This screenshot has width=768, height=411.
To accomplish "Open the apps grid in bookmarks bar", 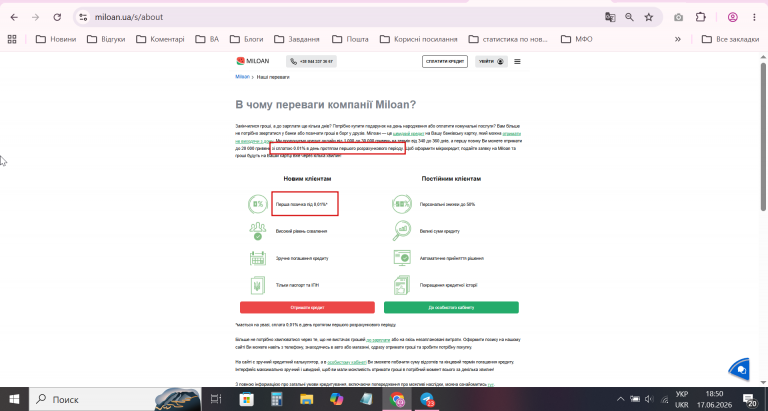I will click(x=12, y=39).
